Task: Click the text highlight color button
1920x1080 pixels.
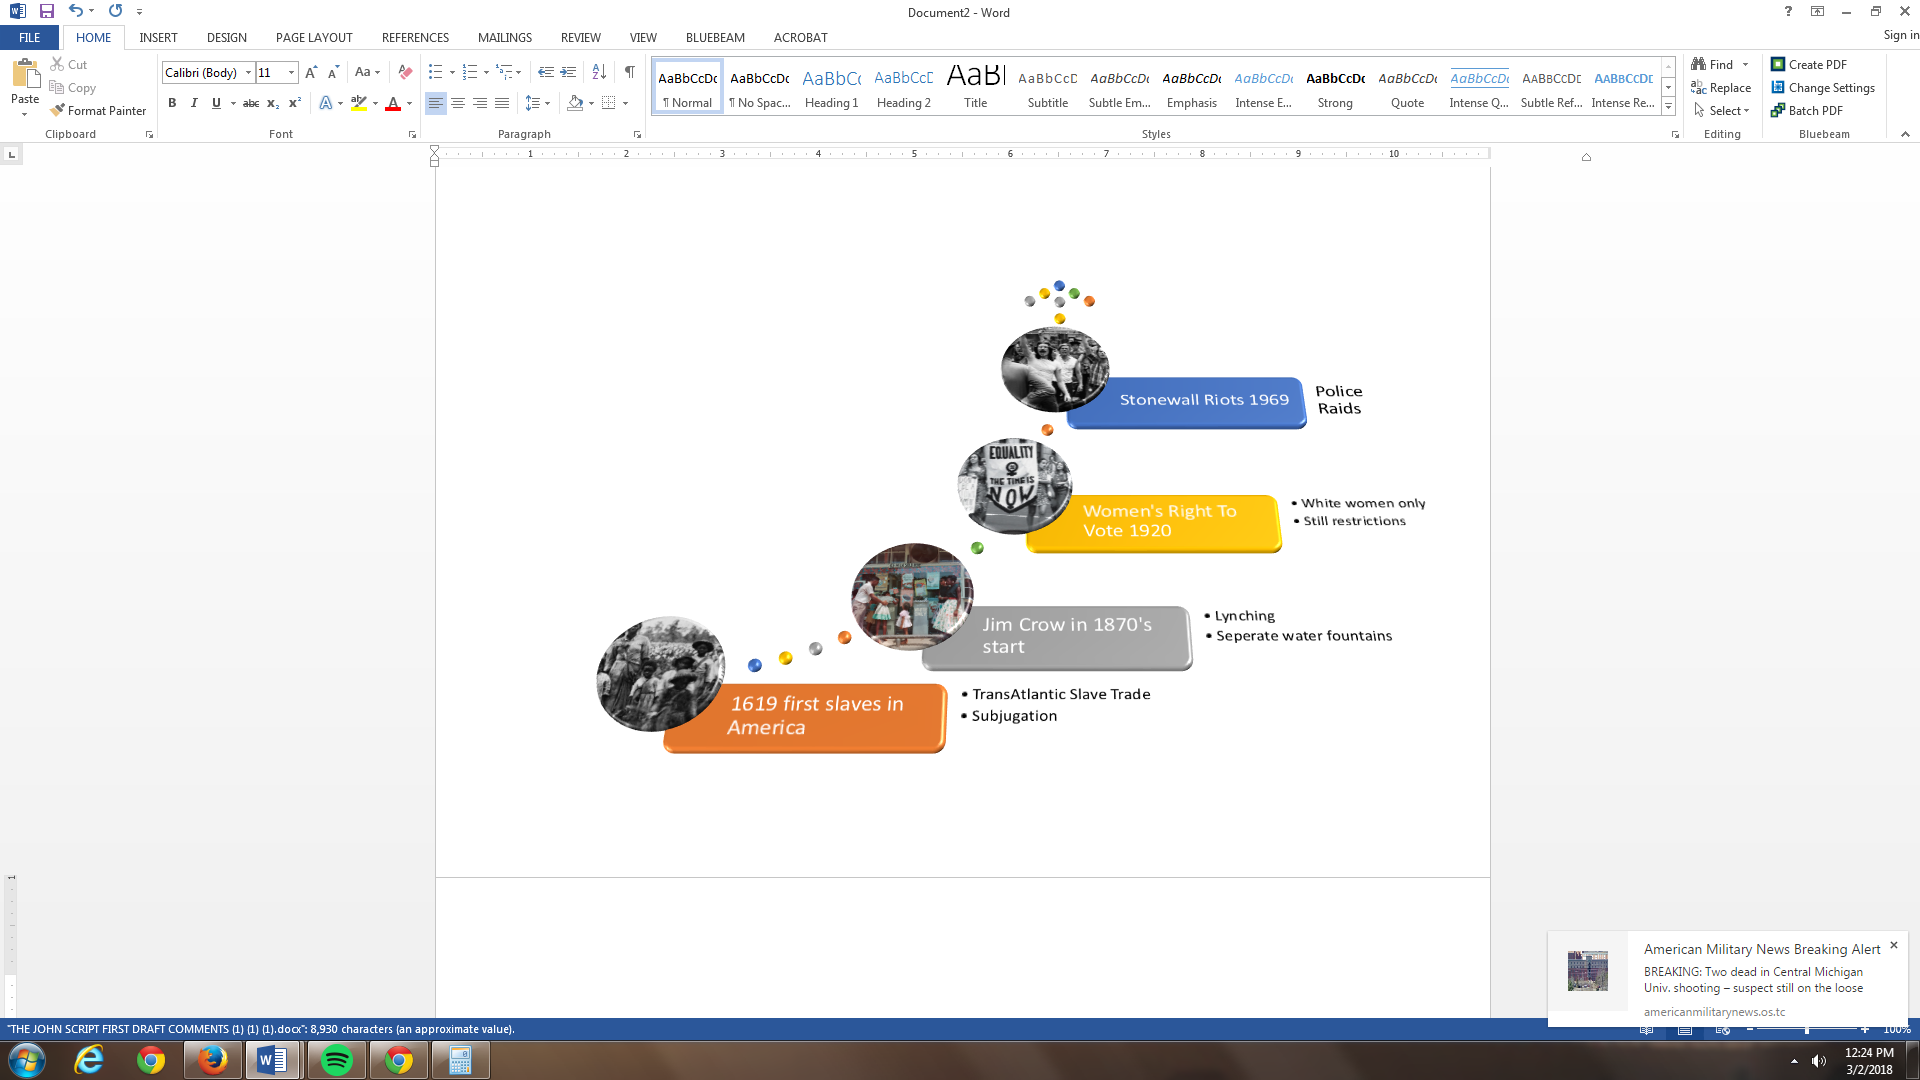Action: pos(358,103)
